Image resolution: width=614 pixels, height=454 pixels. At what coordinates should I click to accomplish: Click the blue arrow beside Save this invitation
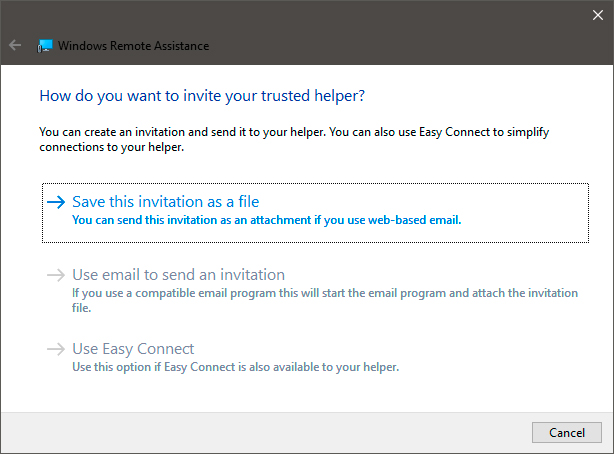[56, 202]
